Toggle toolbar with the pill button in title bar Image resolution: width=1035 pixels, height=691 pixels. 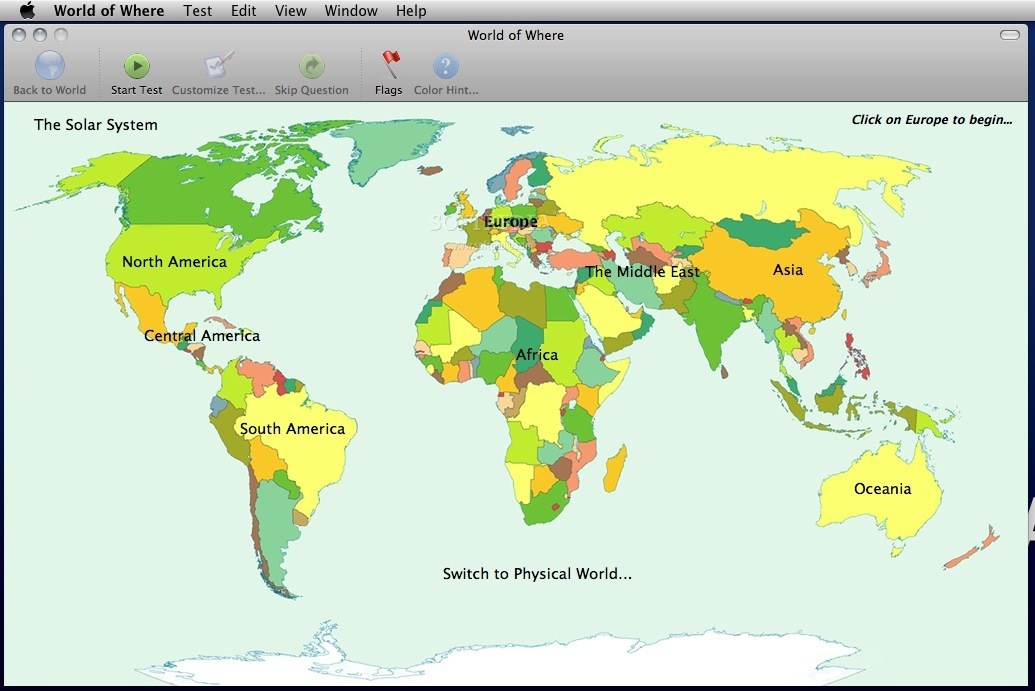tap(1010, 35)
